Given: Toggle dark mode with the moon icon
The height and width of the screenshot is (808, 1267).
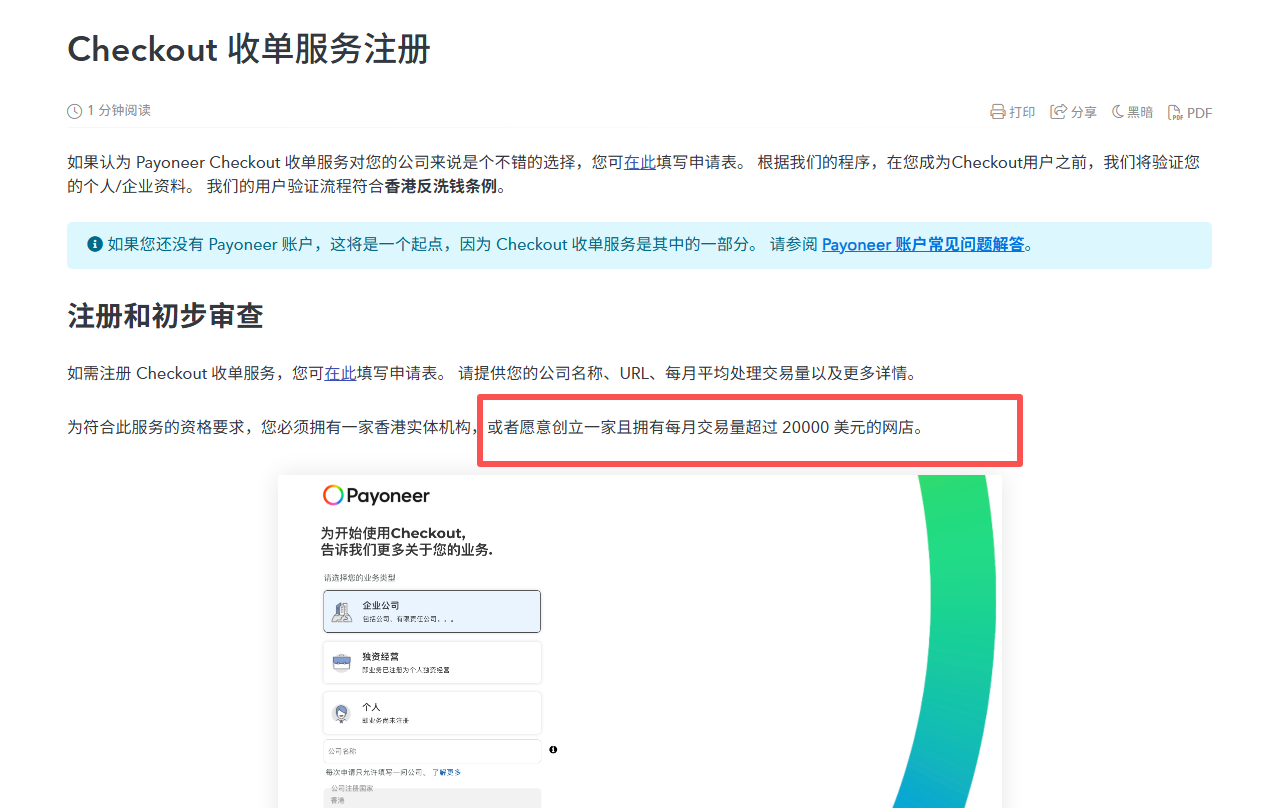Looking at the screenshot, I should click(1118, 112).
